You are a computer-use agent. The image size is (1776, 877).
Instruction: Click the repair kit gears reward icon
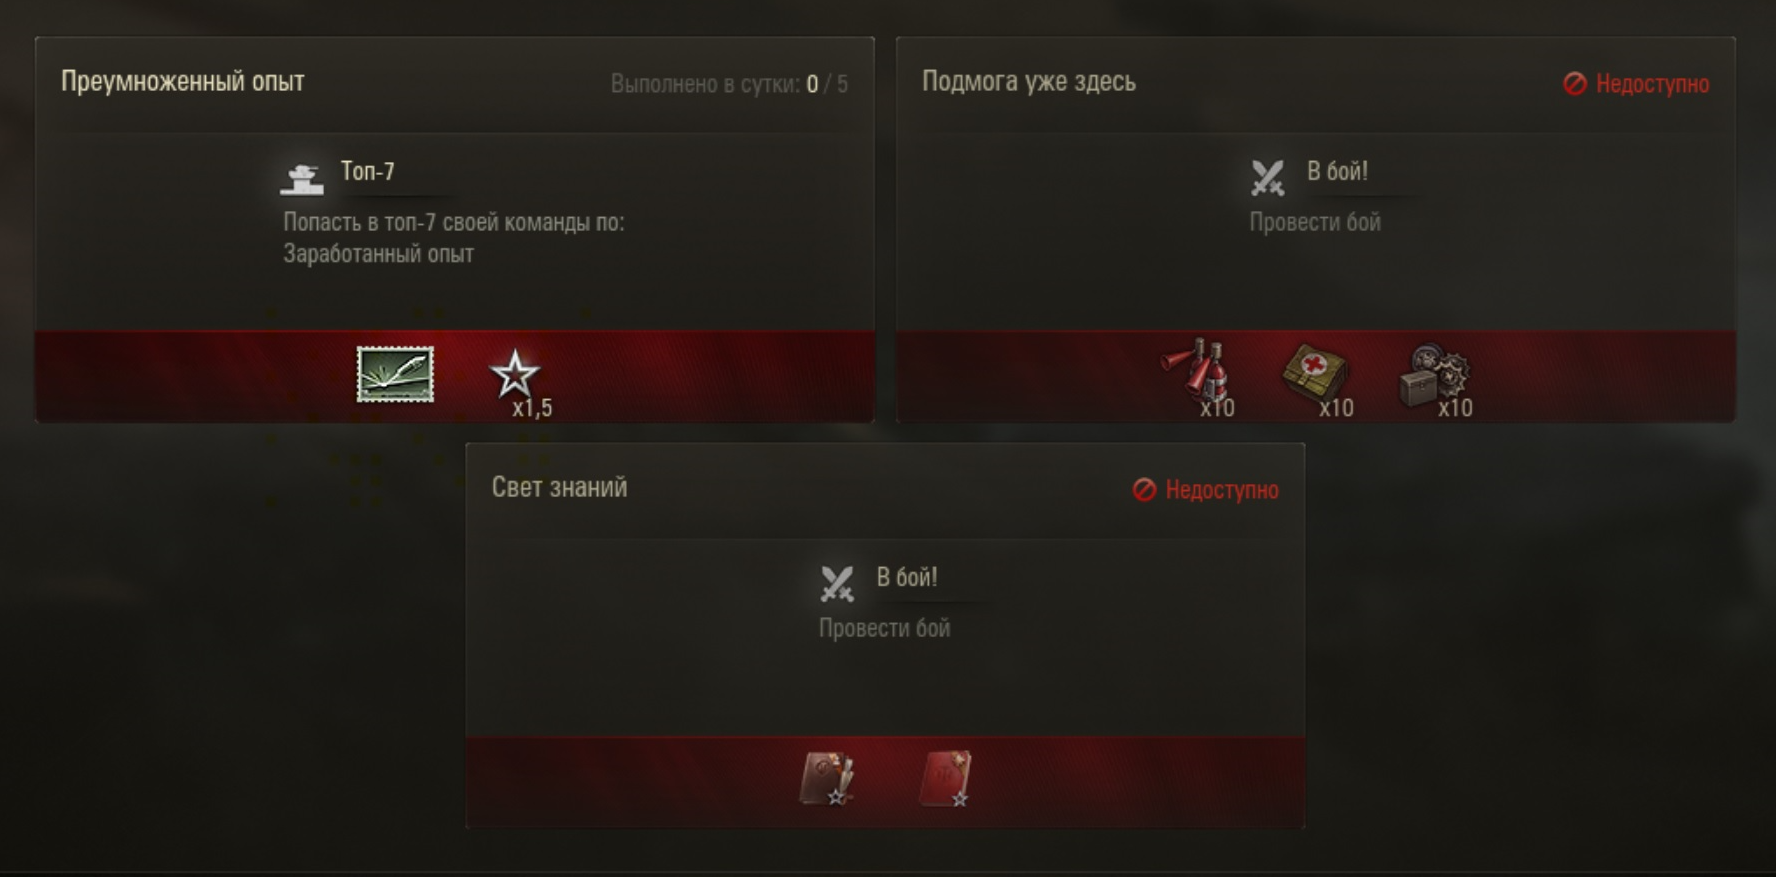coord(1436,377)
